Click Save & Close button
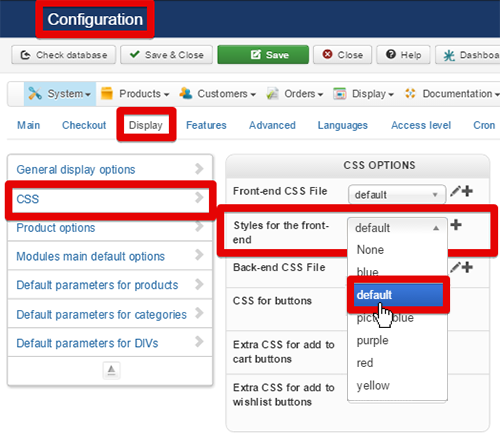This screenshot has width=500, height=438. click(x=166, y=55)
